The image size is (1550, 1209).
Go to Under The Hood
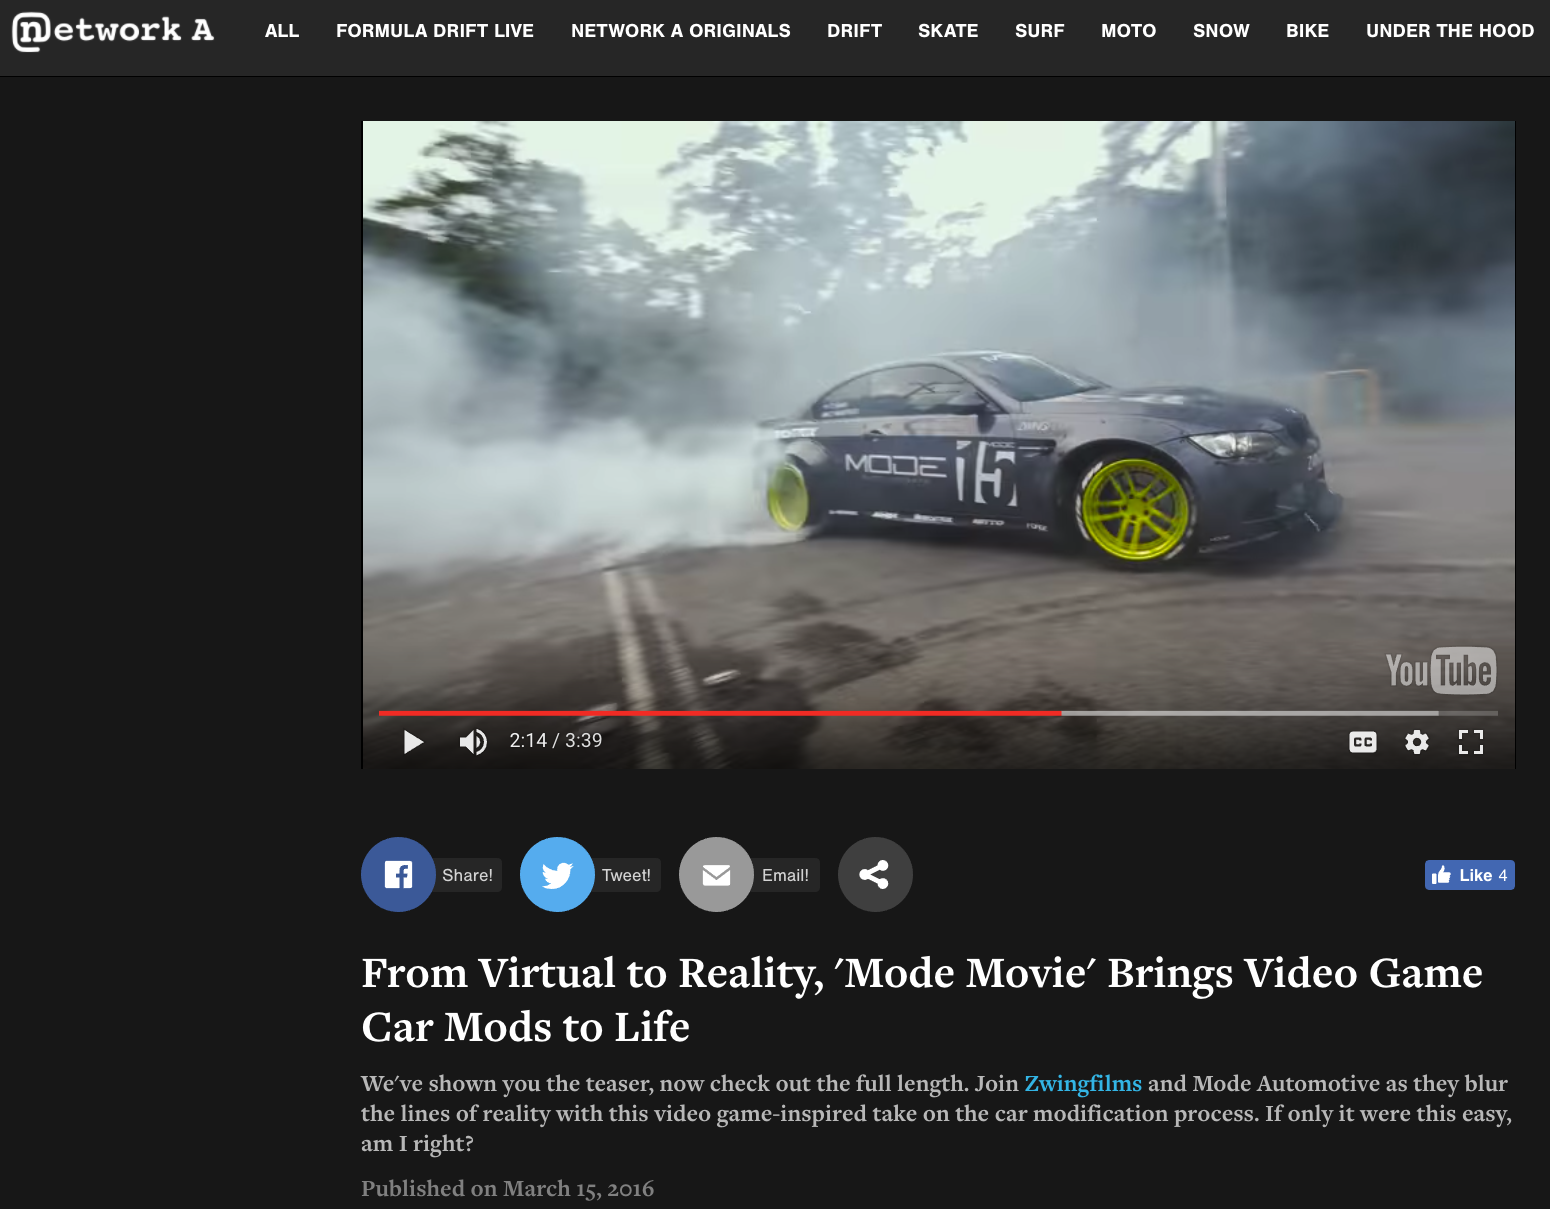coord(1450,31)
